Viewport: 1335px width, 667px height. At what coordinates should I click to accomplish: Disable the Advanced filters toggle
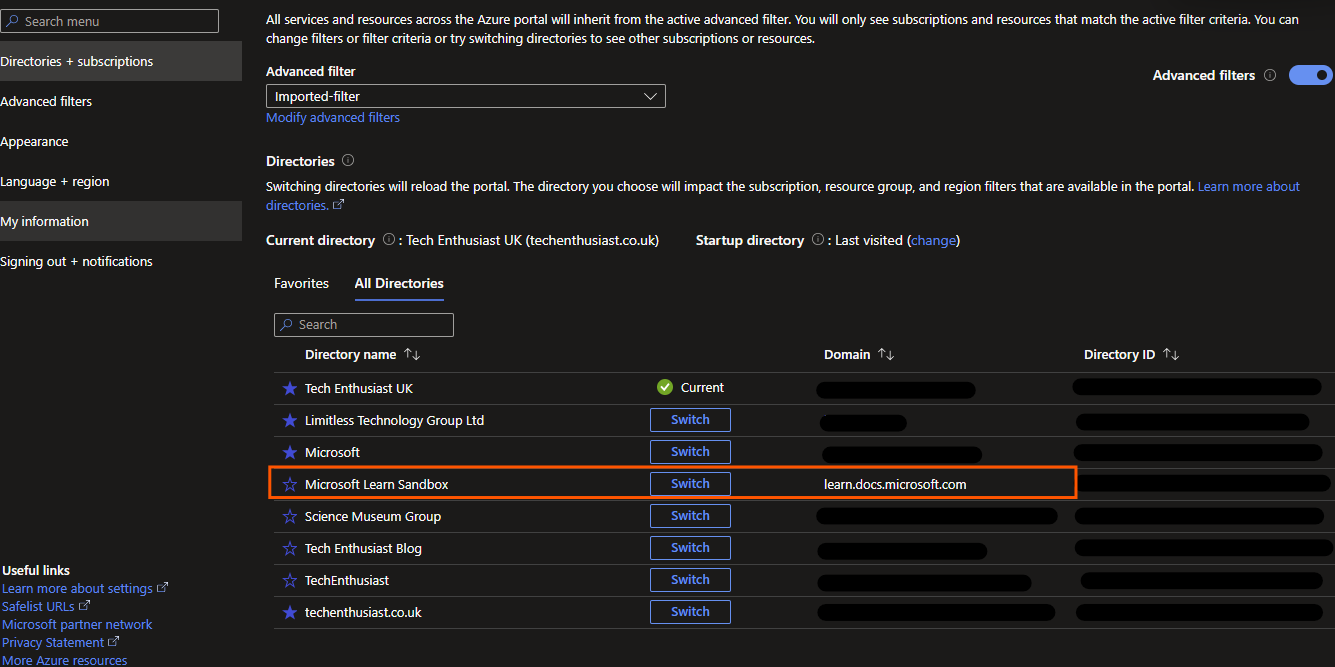click(1310, 75)
